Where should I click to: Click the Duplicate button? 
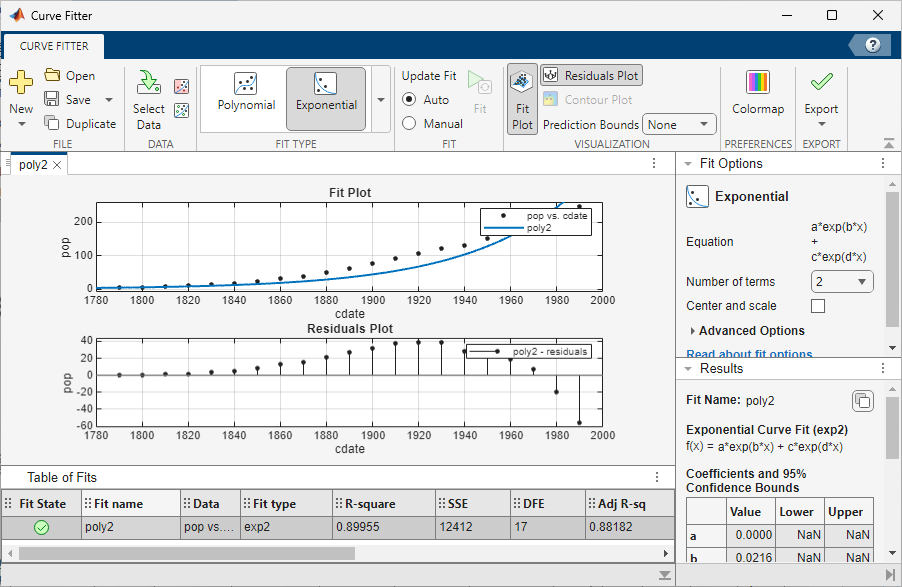[81, 124]
